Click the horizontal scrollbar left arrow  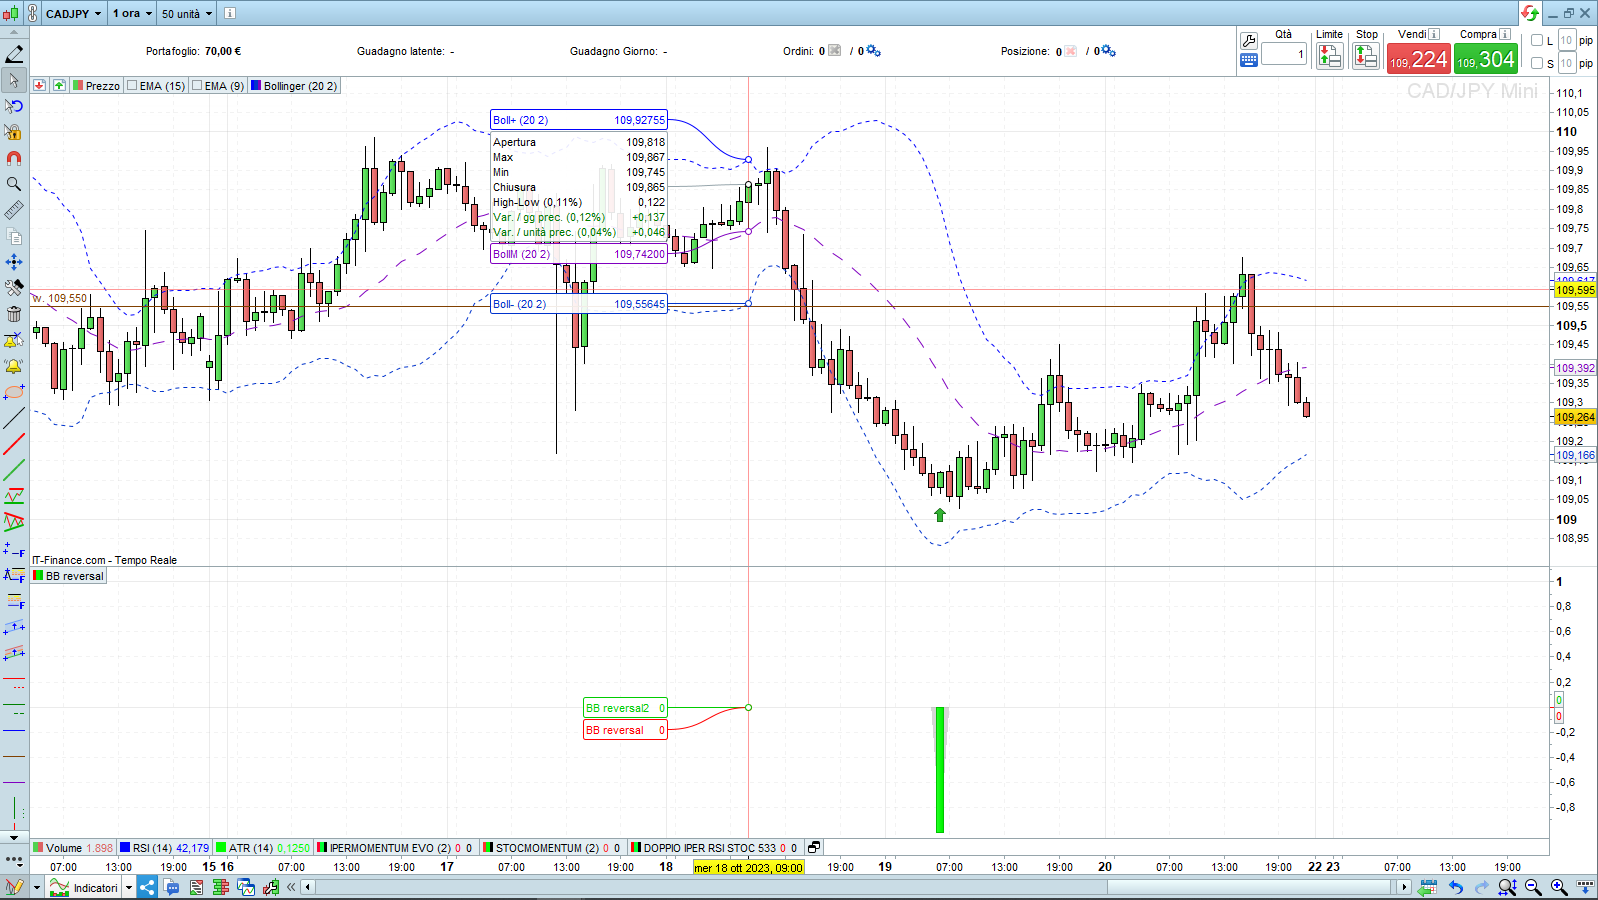(308, 887)
